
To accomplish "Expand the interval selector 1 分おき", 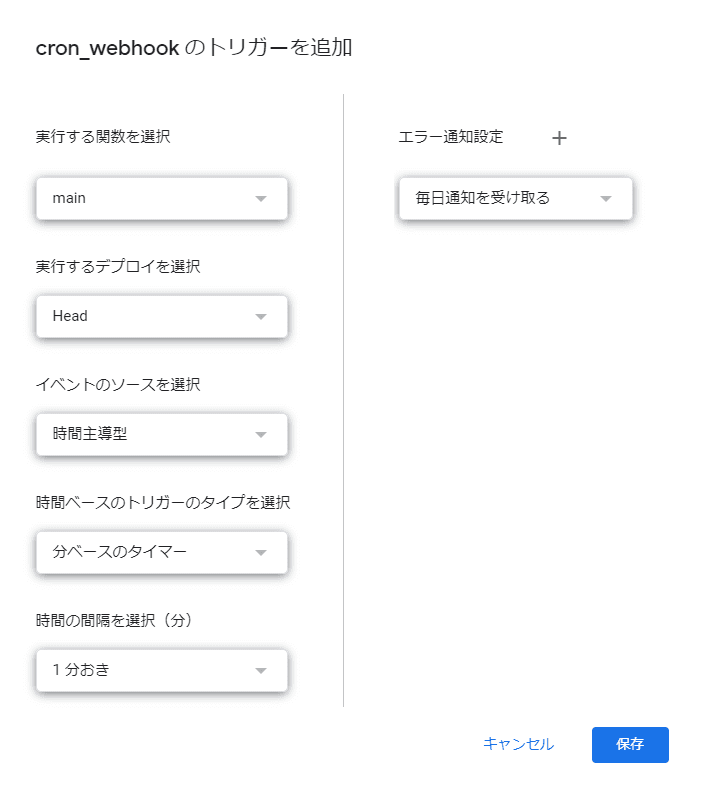I will tap(150, 670).
